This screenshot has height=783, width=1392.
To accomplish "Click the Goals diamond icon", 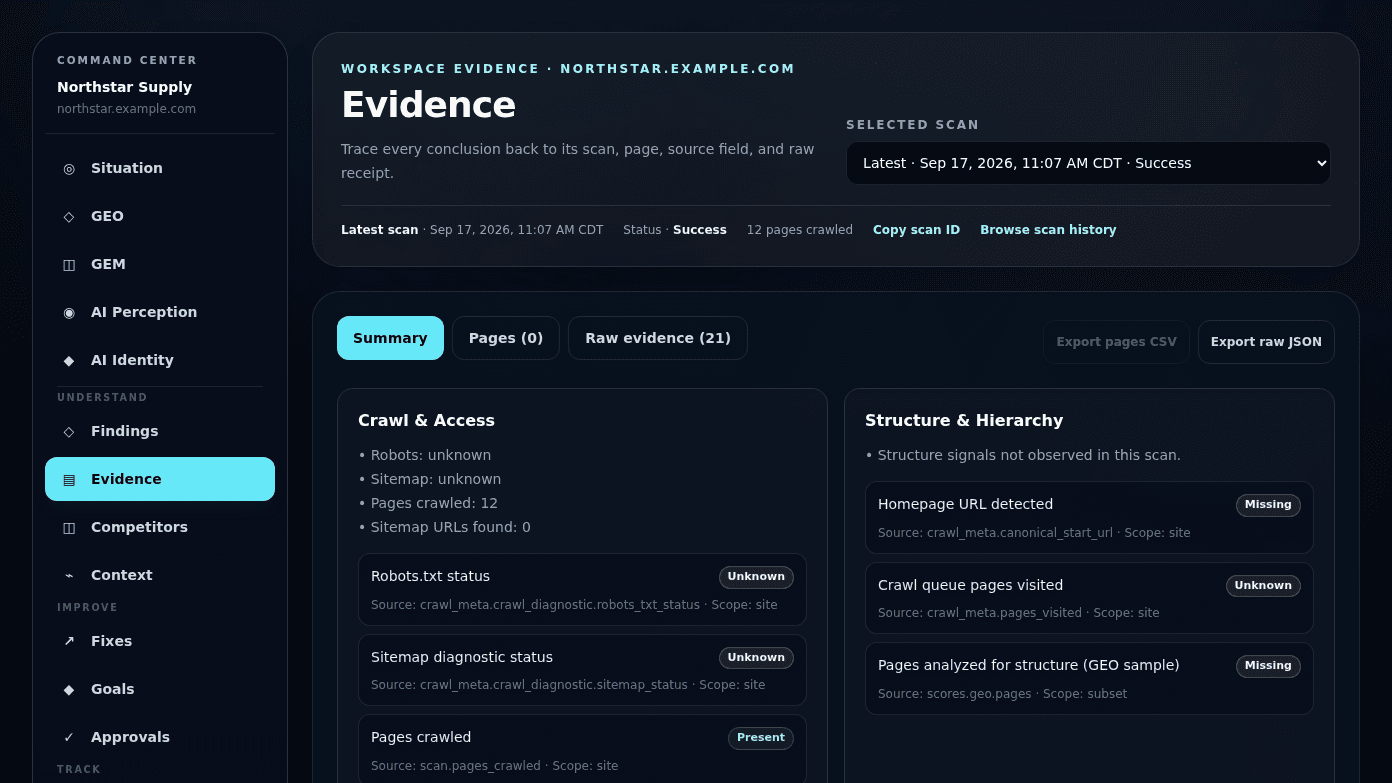I will click(69, 690).
